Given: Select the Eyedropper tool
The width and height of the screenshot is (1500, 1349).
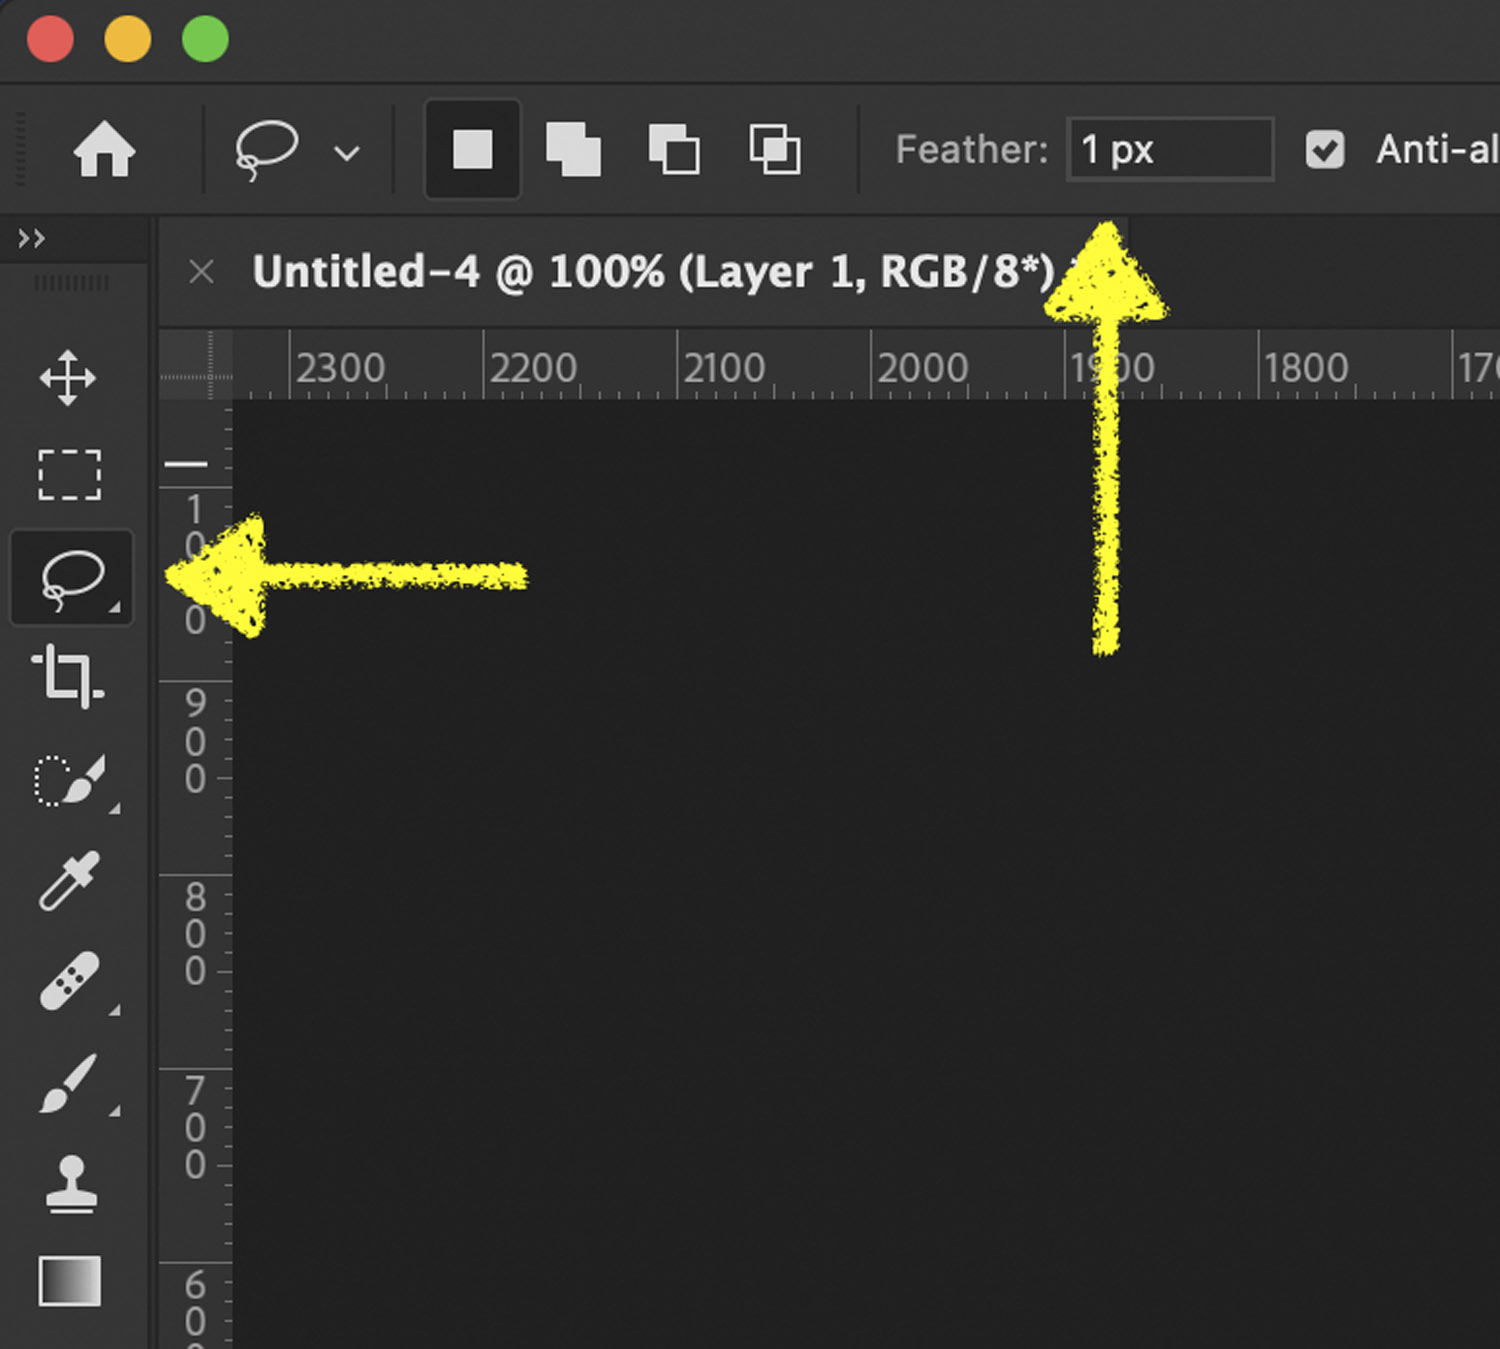Looking at the screenshot, I should pyautogui.click(x=69, y=881).
